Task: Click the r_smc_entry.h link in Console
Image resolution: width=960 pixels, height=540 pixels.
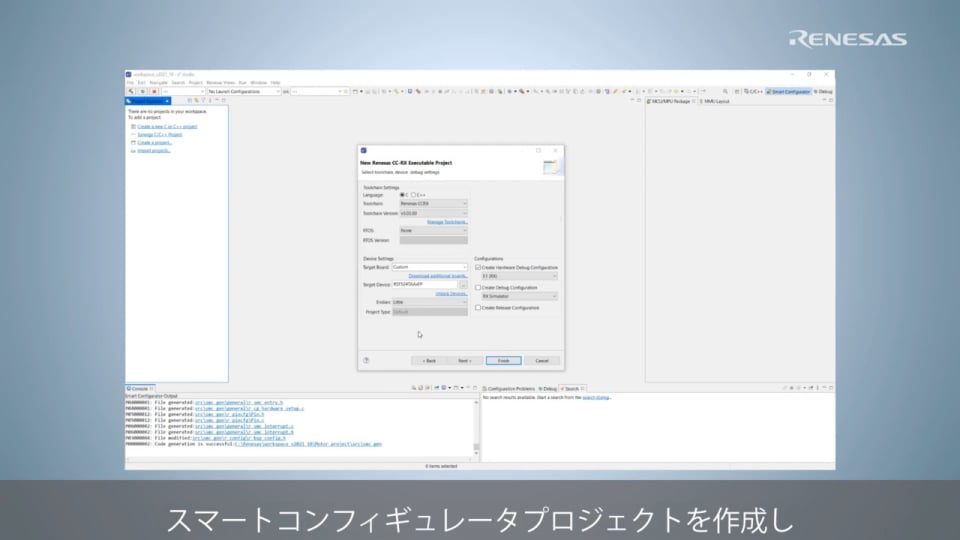Action: tap(239, 403)
